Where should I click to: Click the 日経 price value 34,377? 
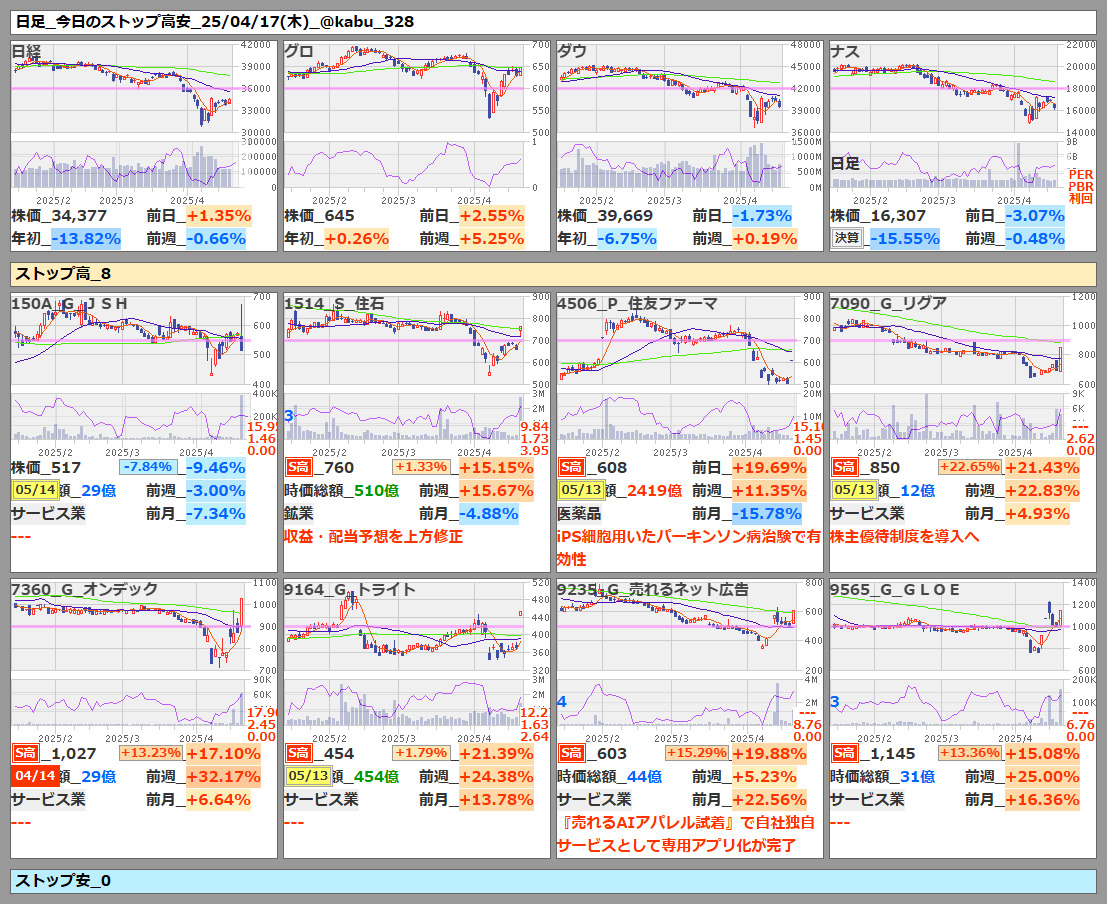coord(79,216)
